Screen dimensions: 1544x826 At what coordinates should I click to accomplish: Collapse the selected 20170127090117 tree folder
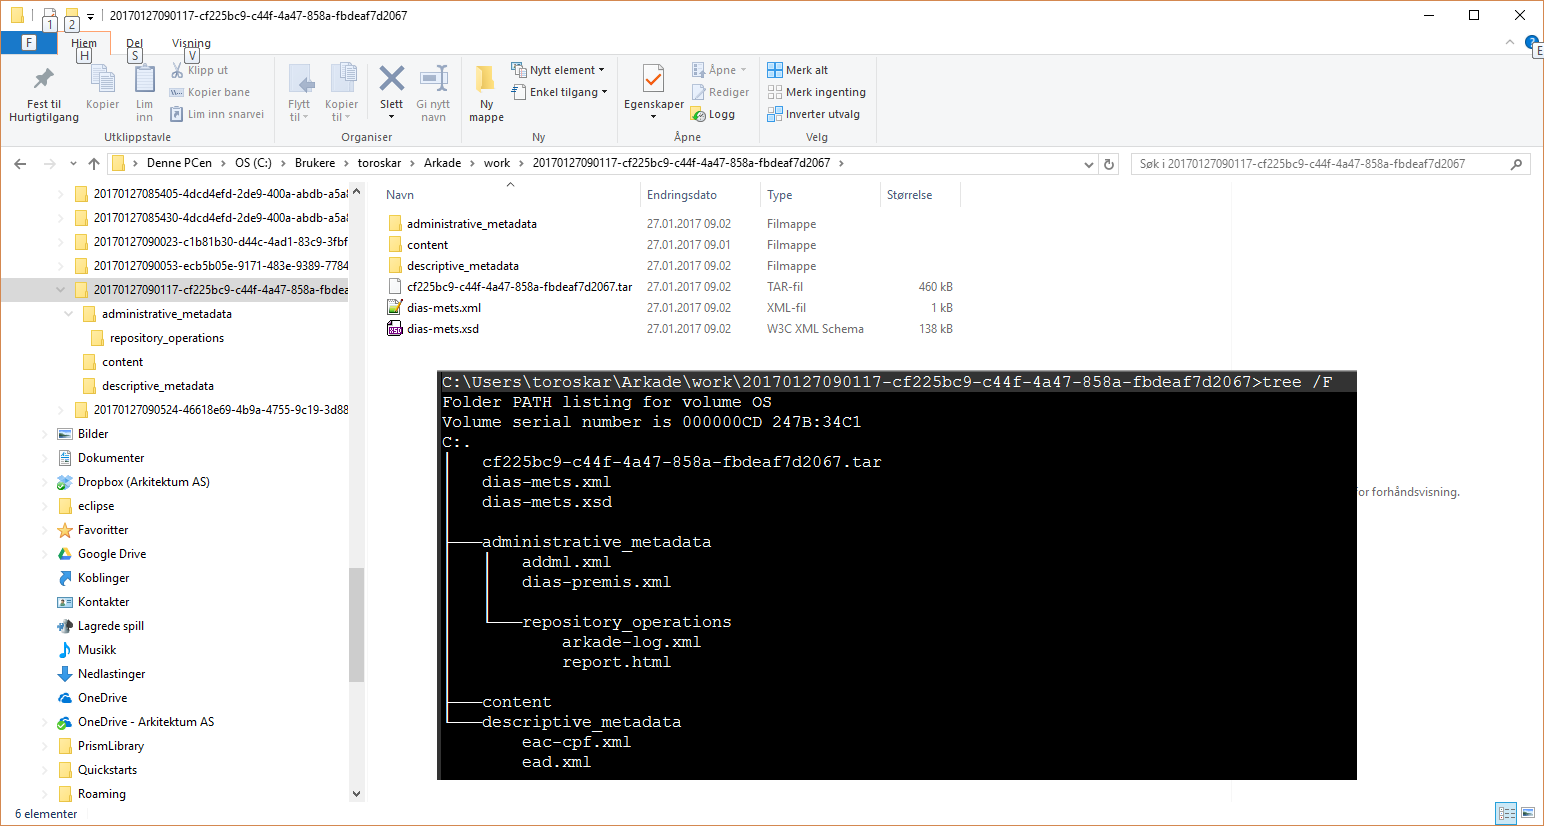[x=60, y=290]
